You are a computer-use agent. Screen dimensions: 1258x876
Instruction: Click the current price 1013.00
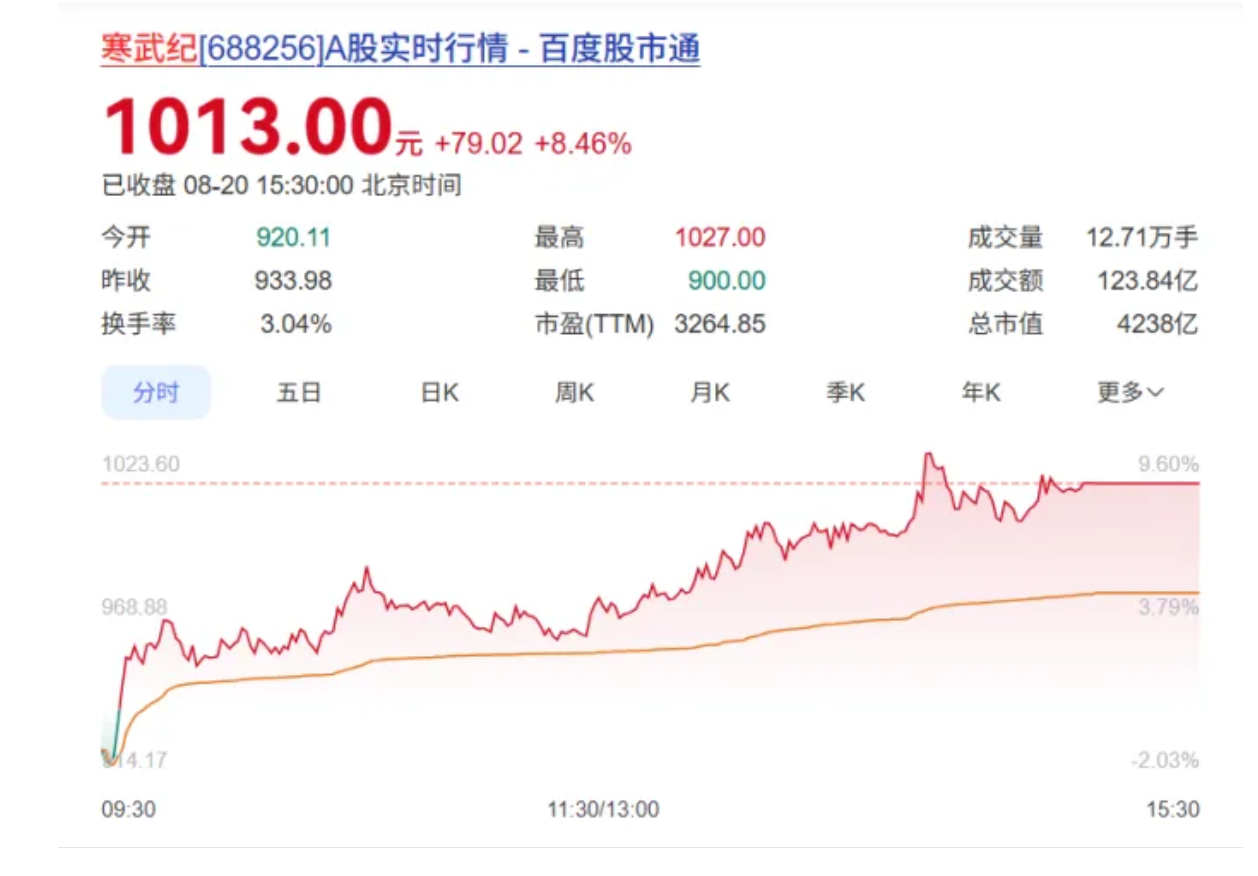246,128
